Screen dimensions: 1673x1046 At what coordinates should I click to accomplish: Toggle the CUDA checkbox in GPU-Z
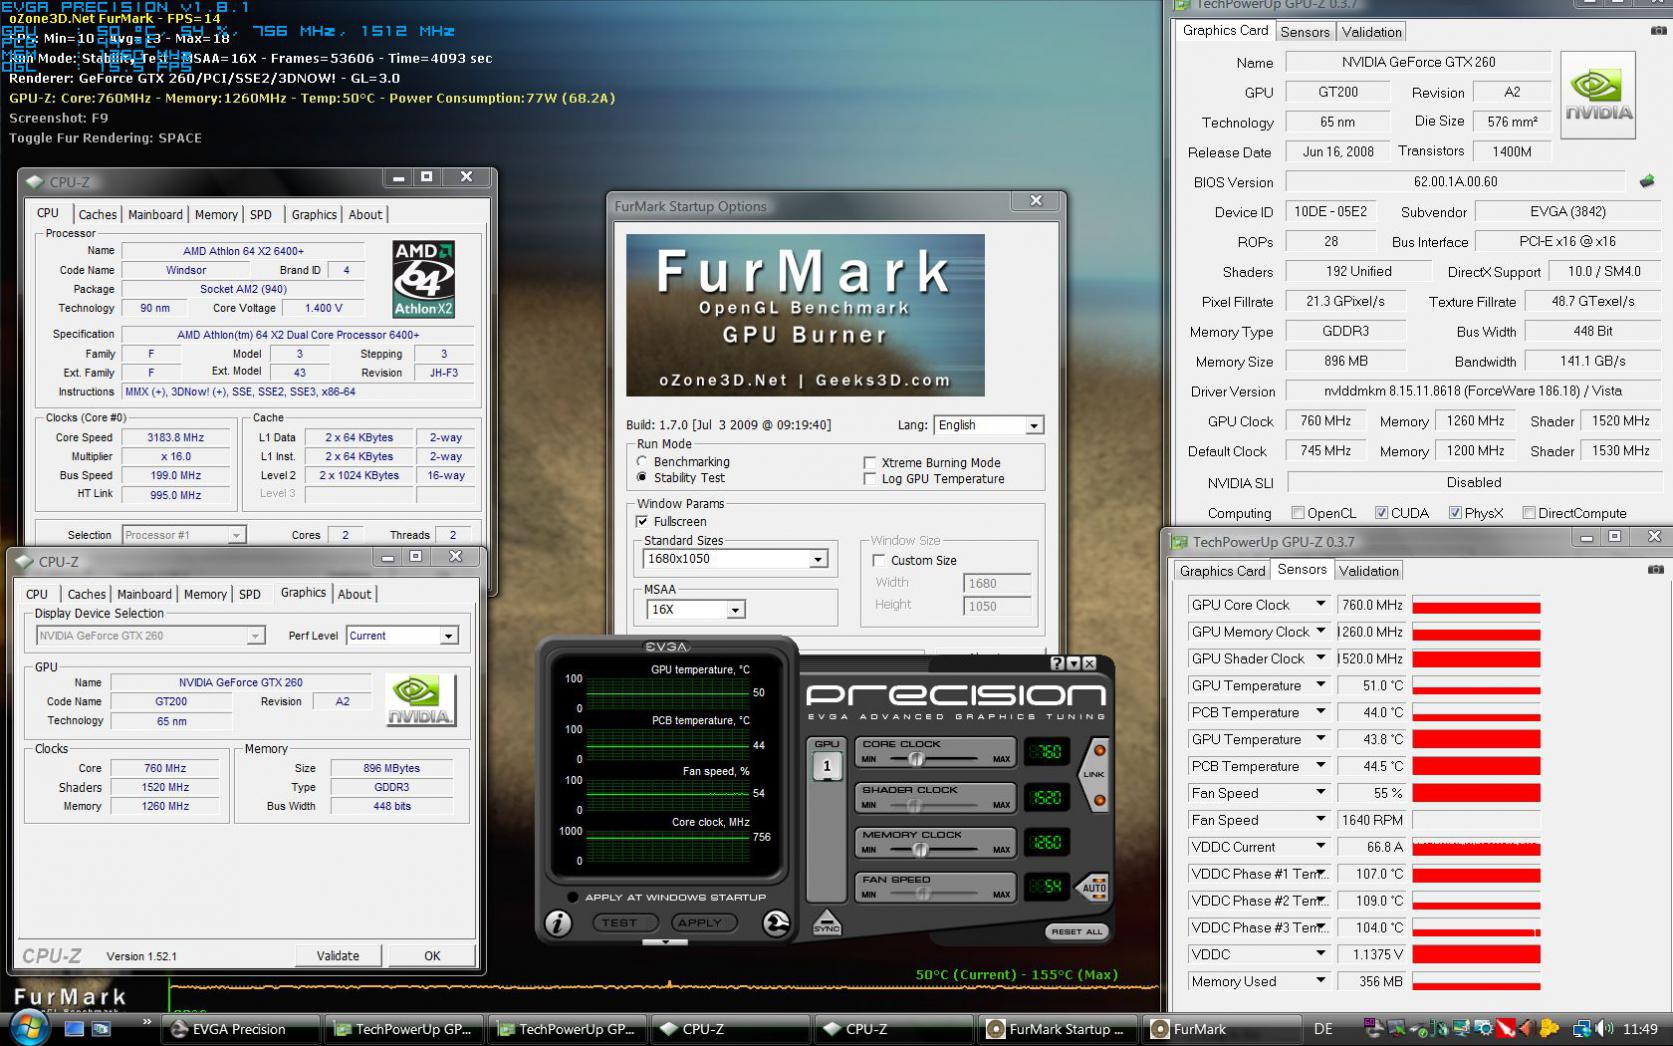1381,513
